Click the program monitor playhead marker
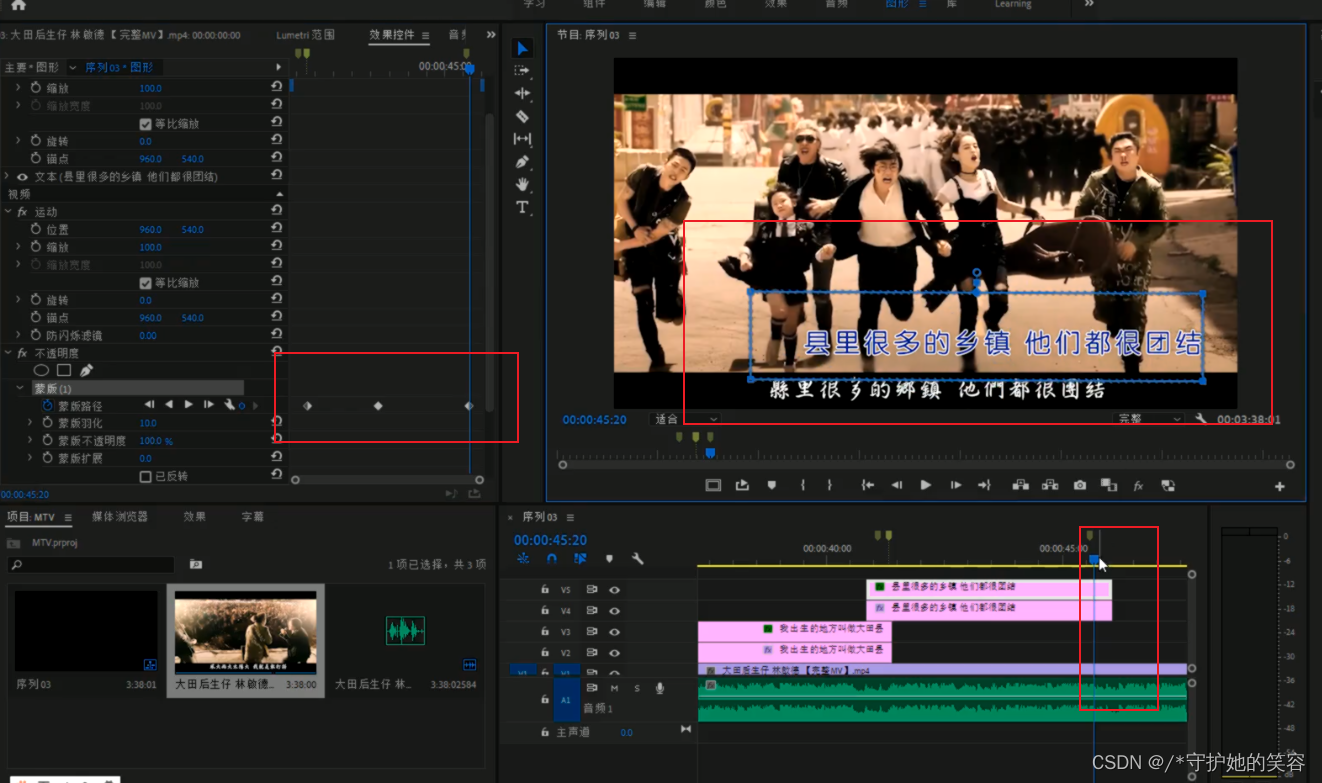Screen dimensions: 1322x783 pos(710,453)
